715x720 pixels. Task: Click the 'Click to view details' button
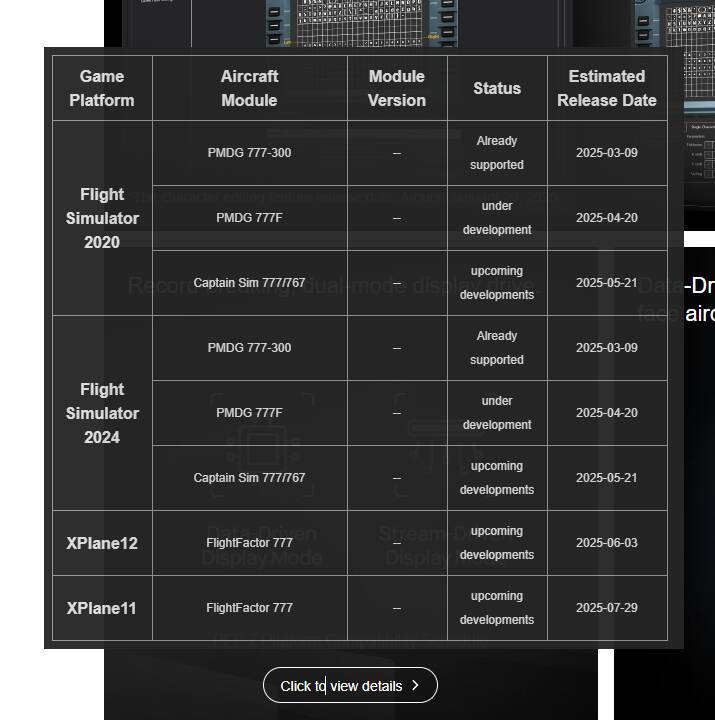[350, 686]
